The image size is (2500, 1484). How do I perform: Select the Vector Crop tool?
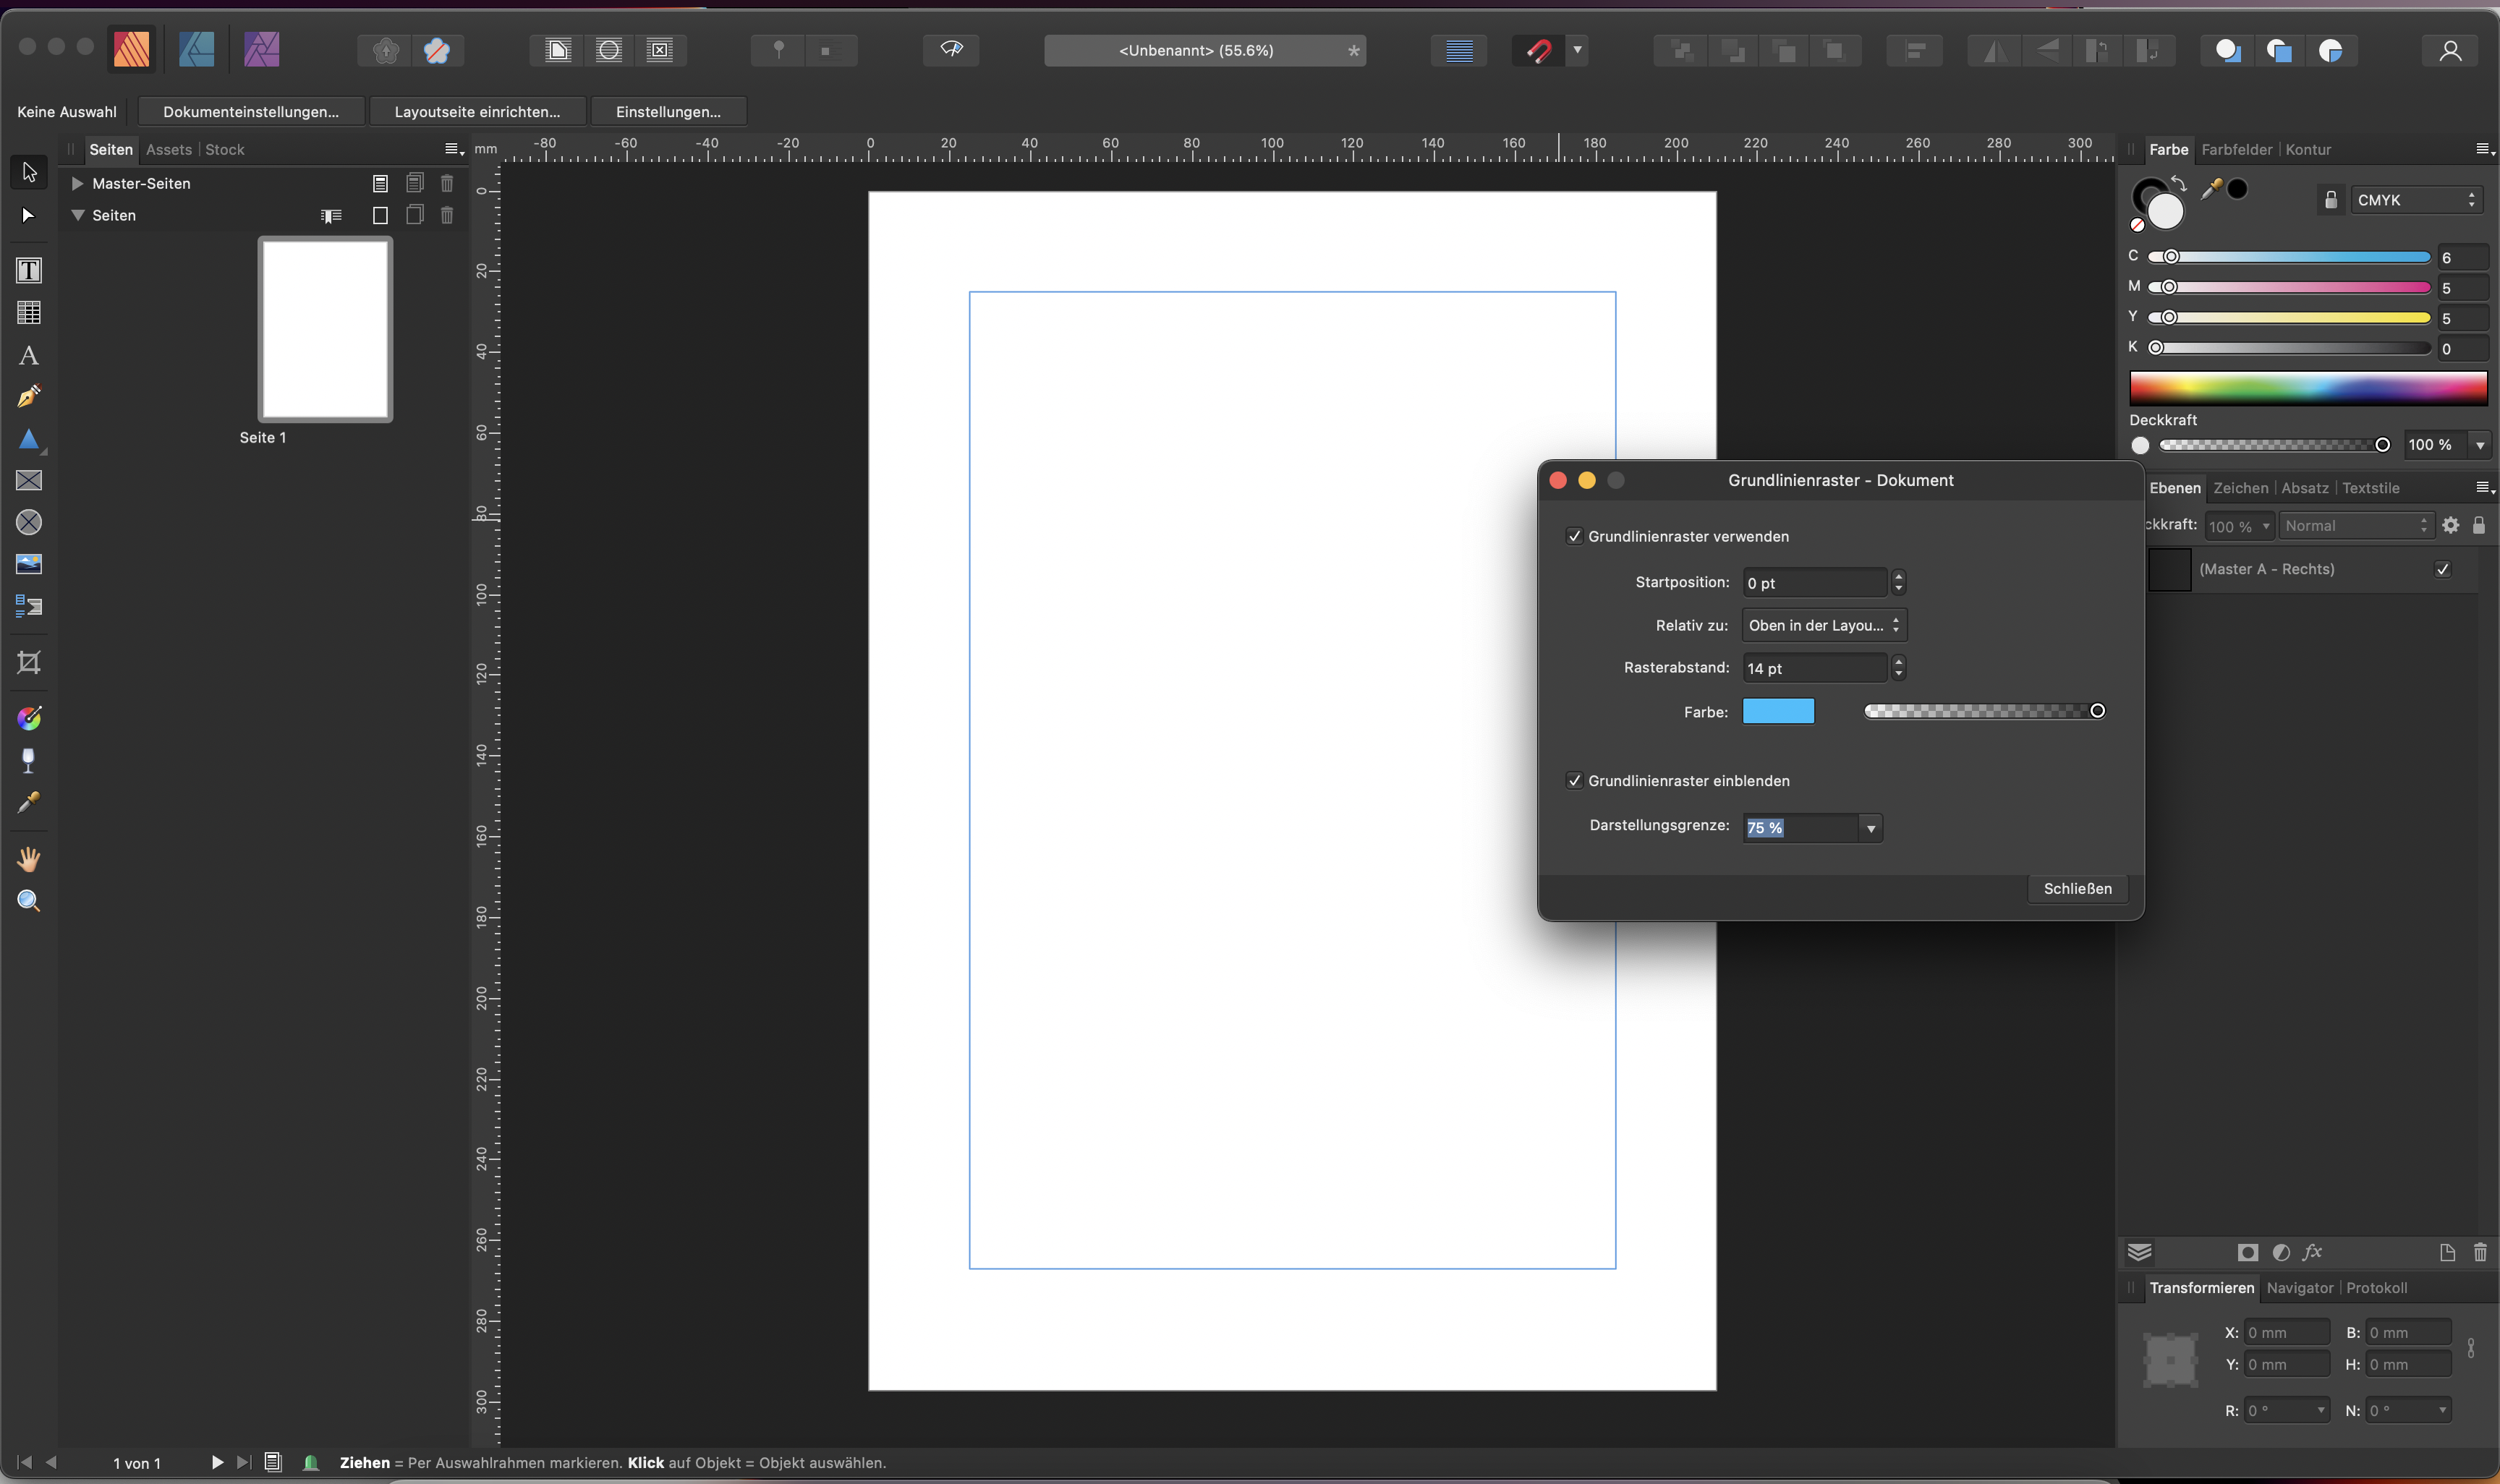coord(29,662)
